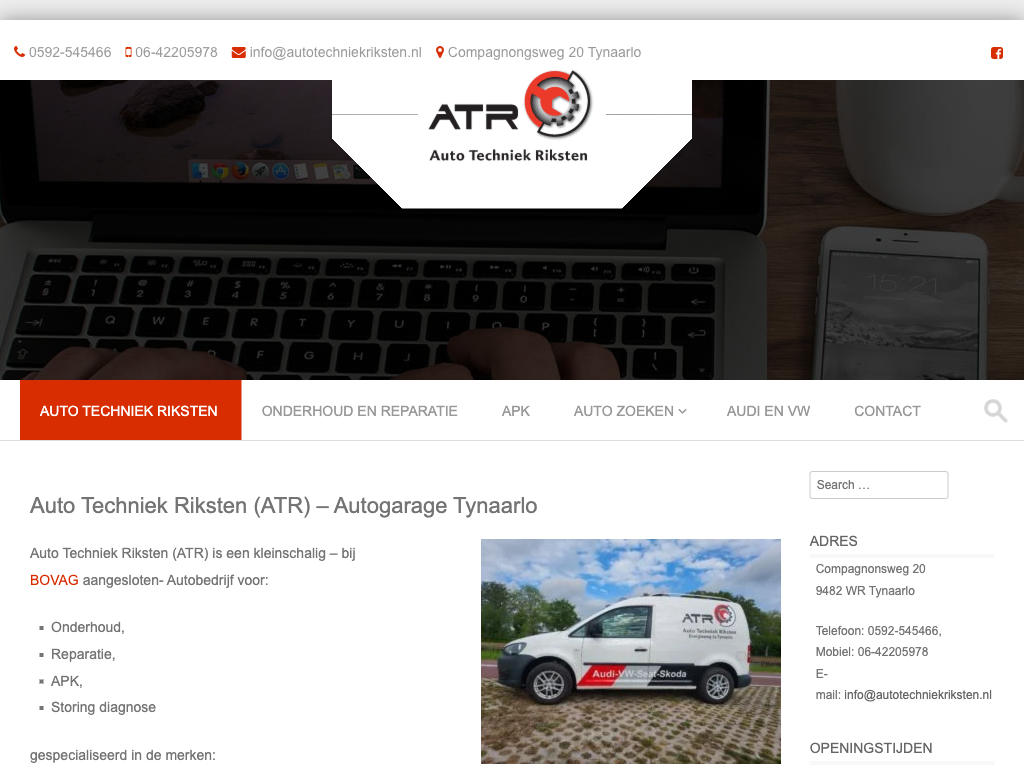Follow the red BOVAG link
This screenshot has height=768, width=1024.
point(54,580)
